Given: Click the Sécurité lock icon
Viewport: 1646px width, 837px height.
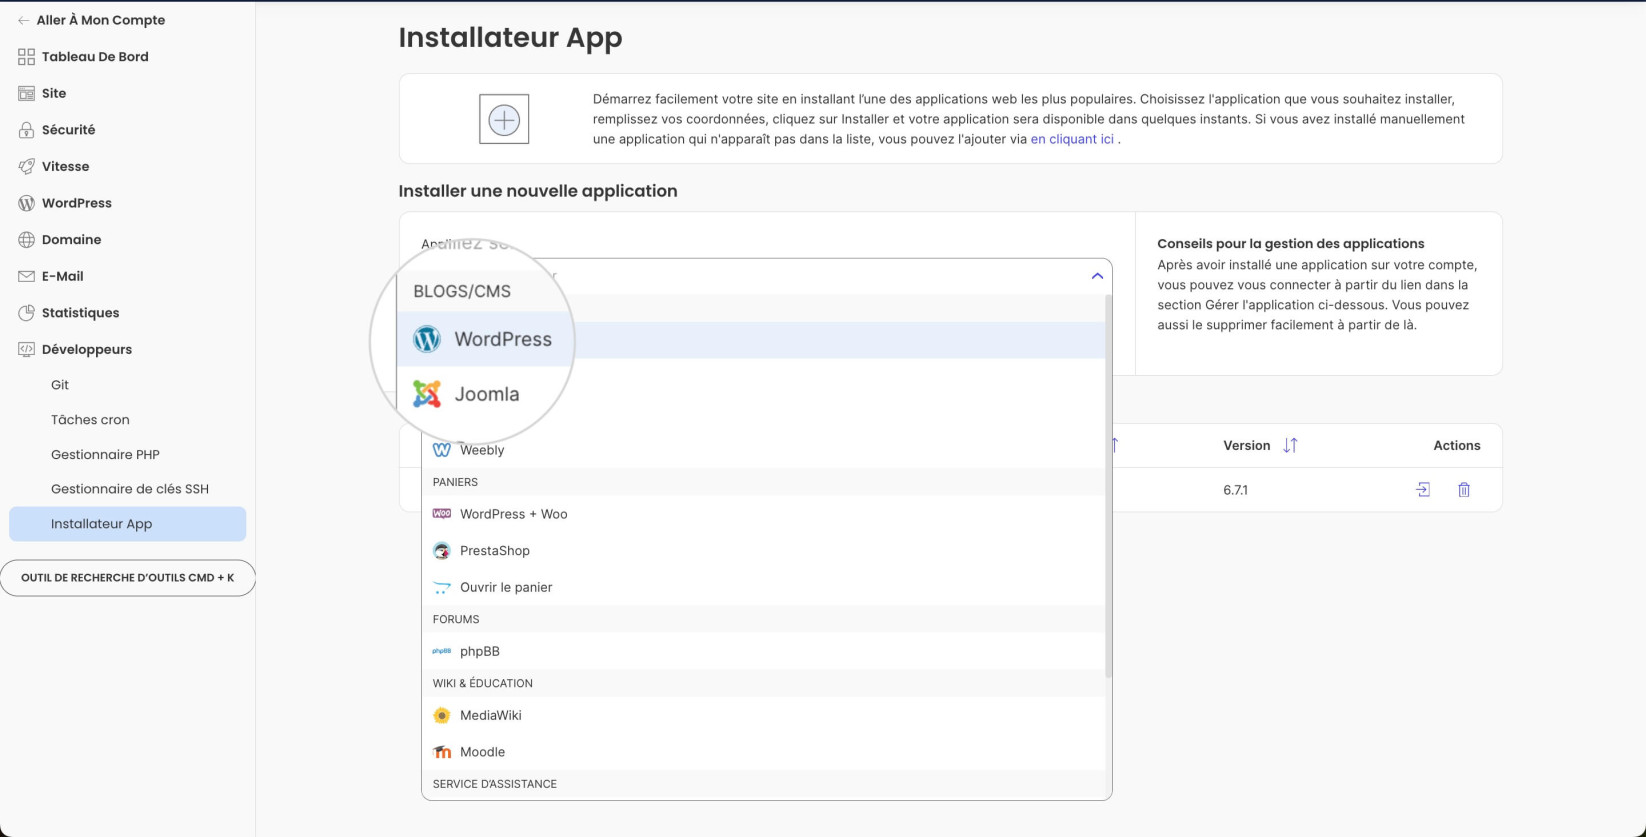Looking at the screenshot, I should 26,130.
